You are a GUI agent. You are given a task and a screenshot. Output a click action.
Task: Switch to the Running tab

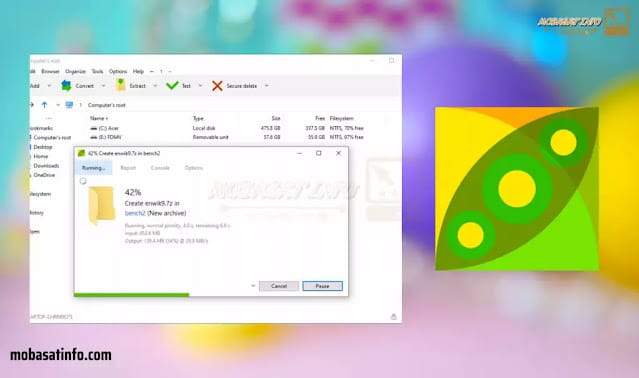(93, 168)
